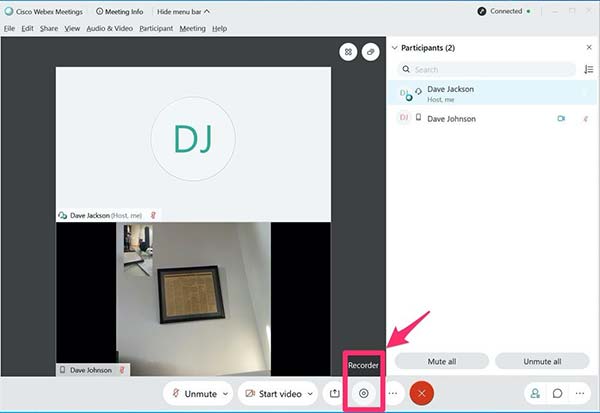Click Unmute all button
This screenshot has width=600, height=413.
pyautogui.click(x=542, y=361)
